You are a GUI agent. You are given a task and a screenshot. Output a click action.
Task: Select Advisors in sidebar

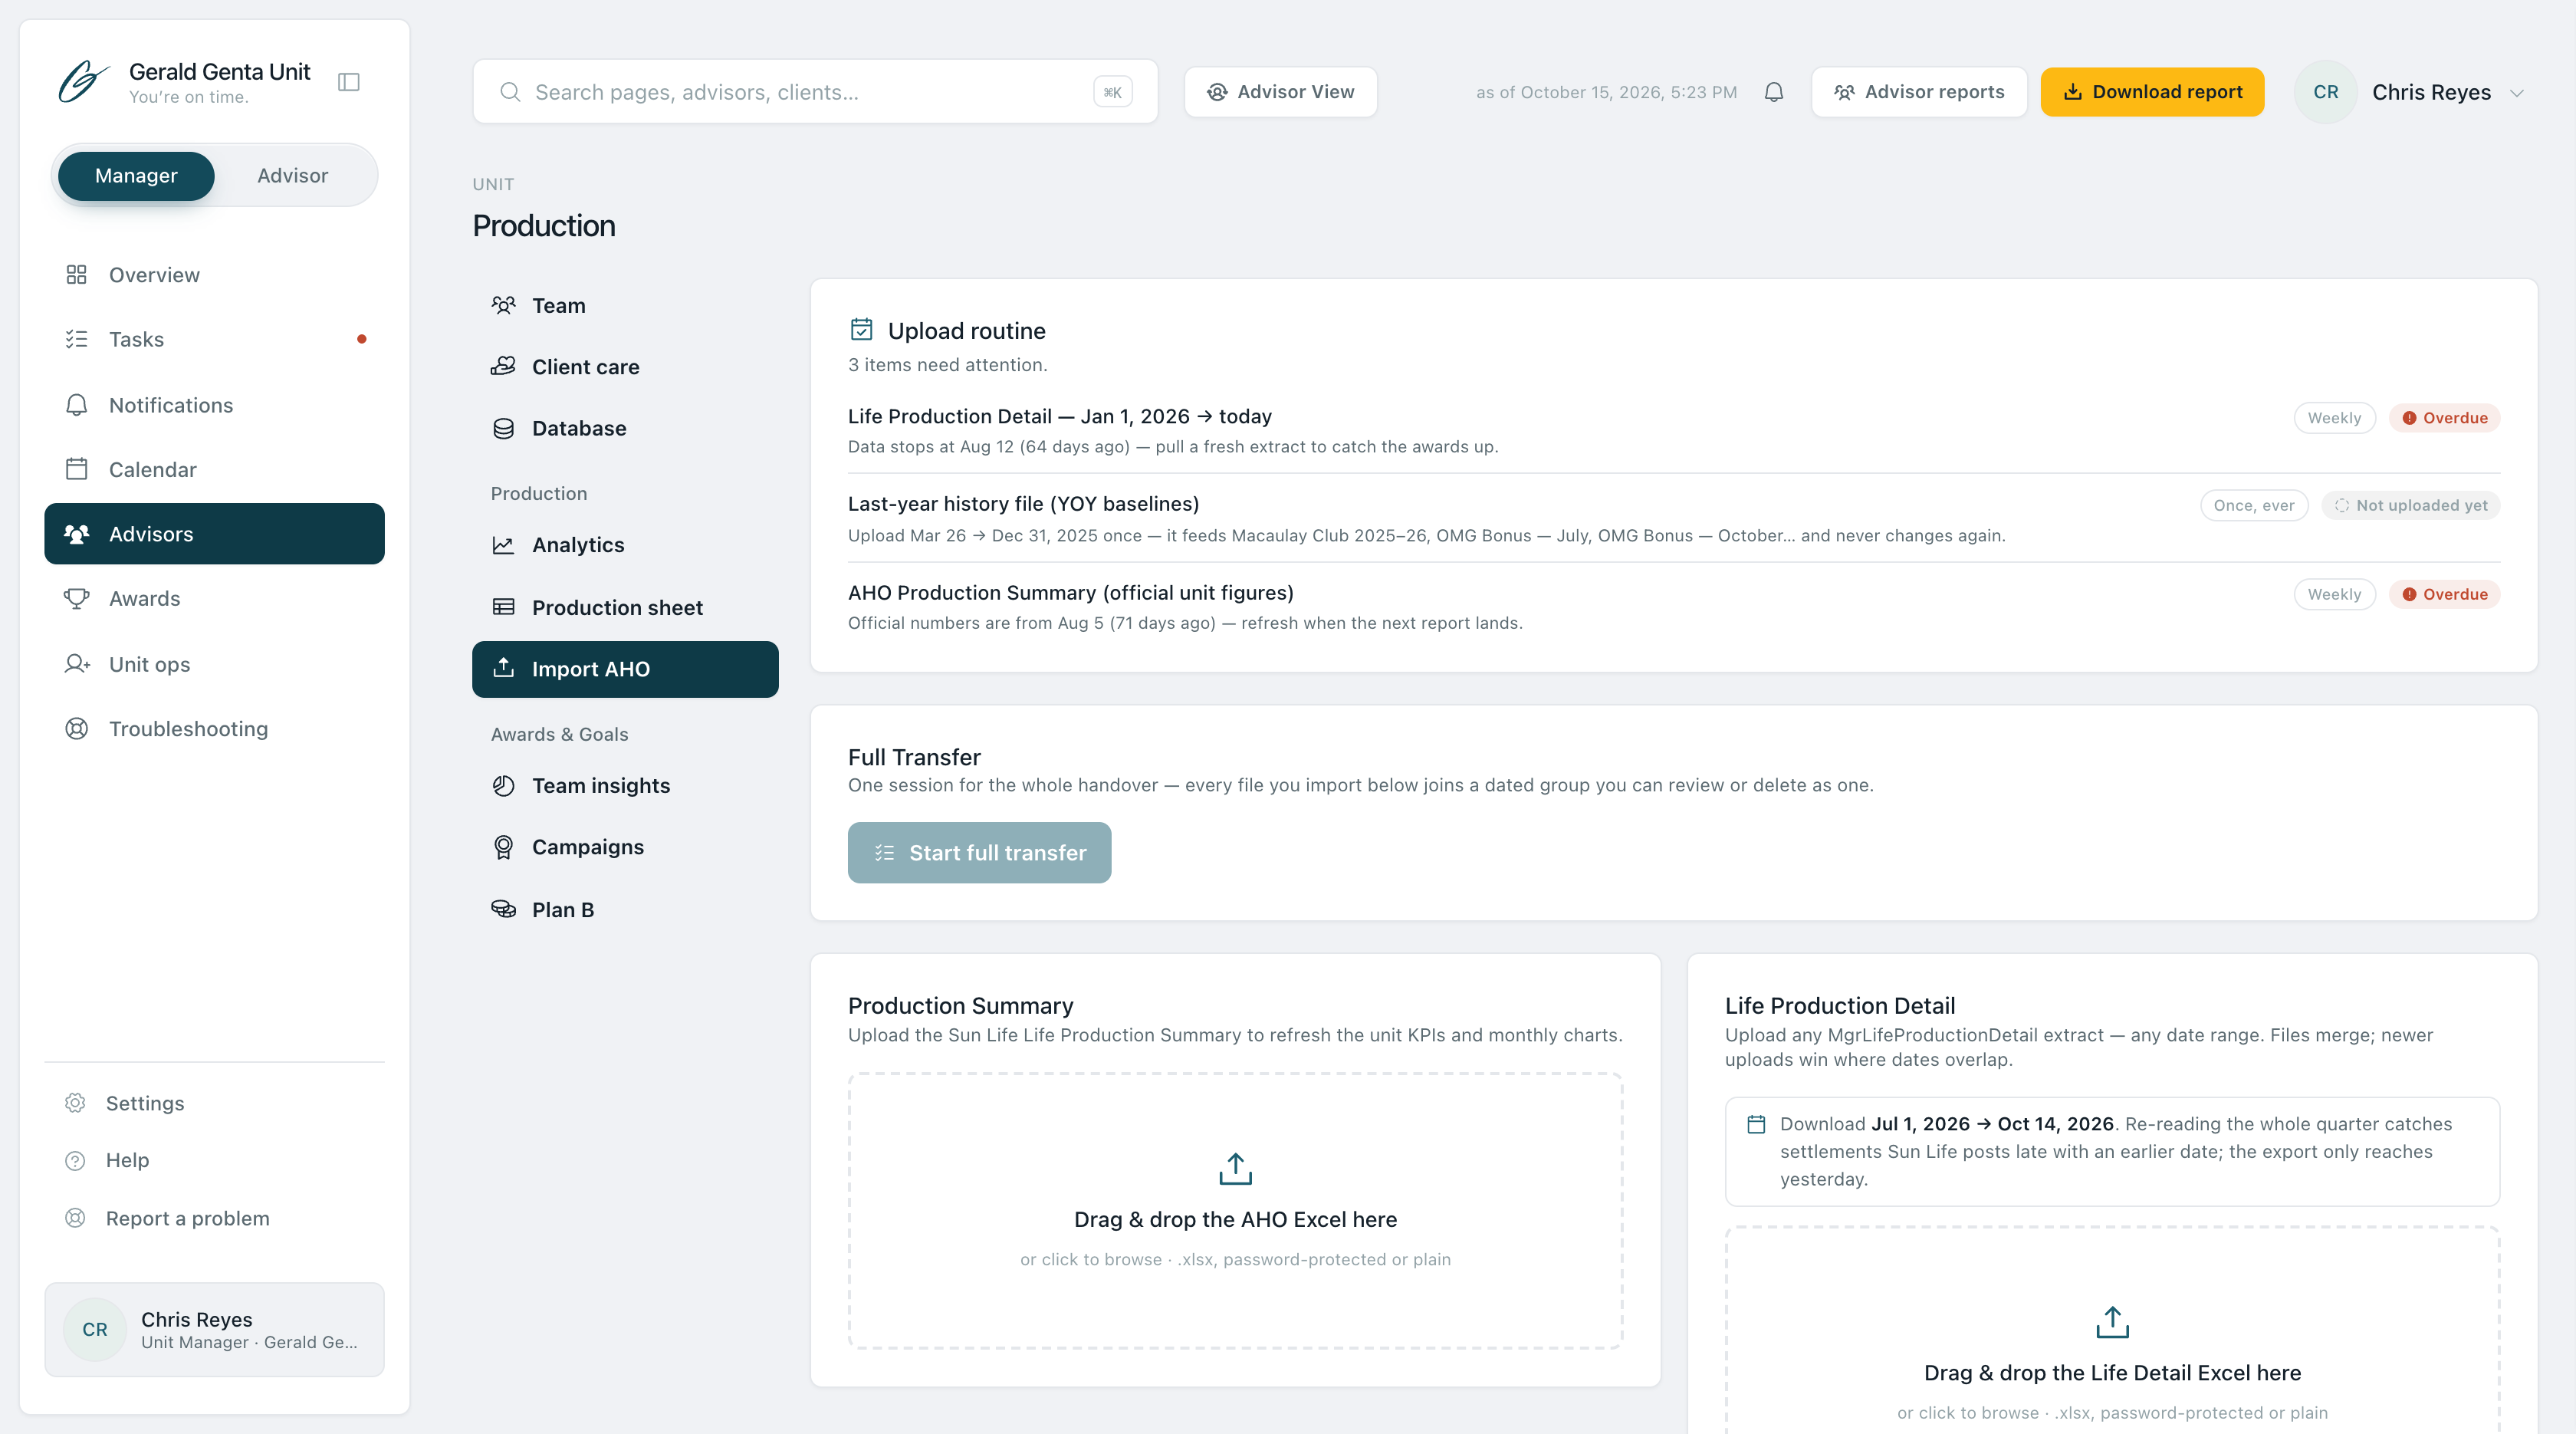click(x=214, y=533)
